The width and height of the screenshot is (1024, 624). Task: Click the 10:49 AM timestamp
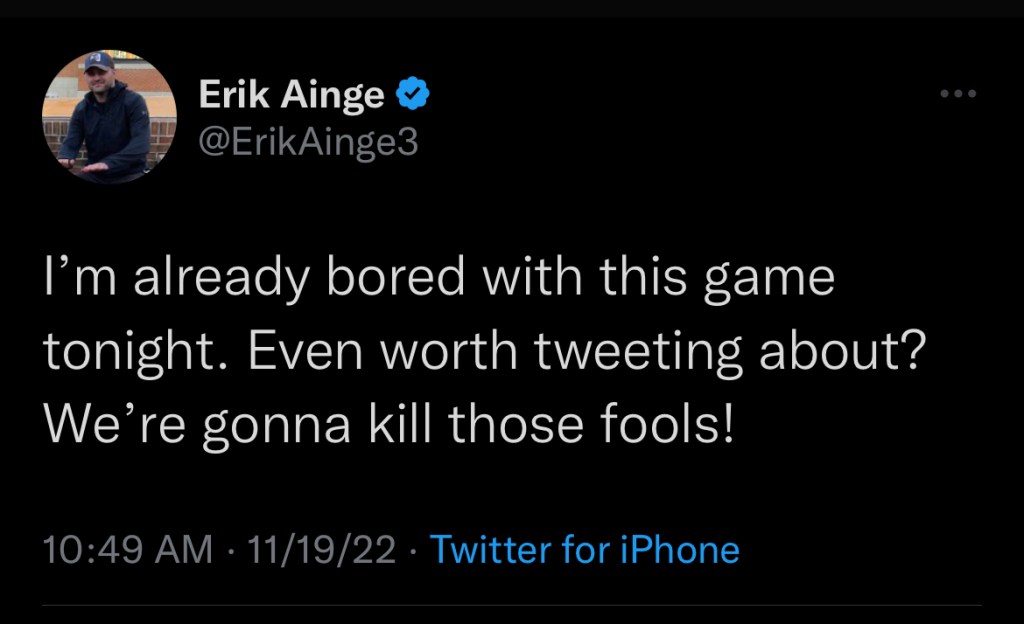click(x=129, y=550)
